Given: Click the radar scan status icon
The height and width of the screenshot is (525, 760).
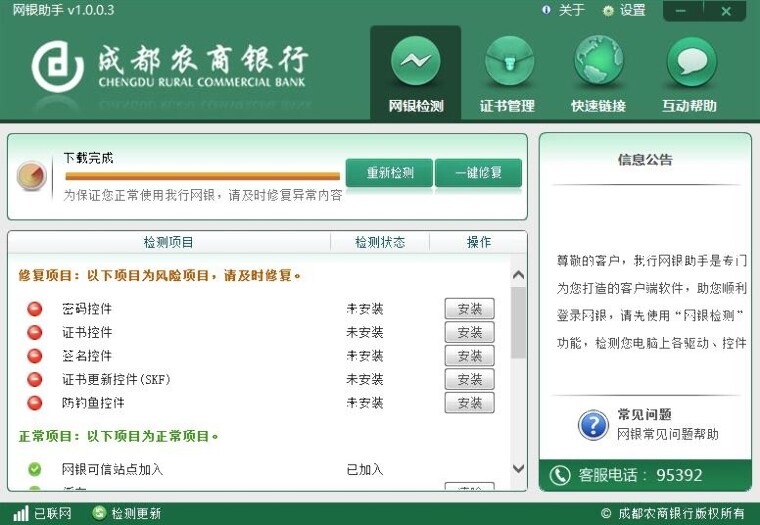Looking at the screenshot, I should [x=32, y=175].
